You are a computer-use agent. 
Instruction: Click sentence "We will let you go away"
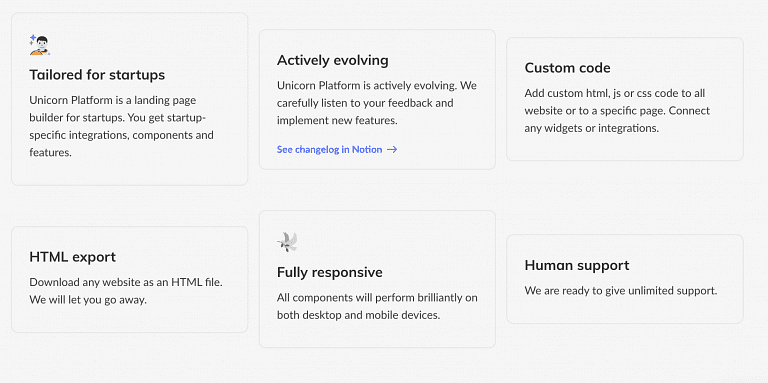pyautogui.click(x=88, y=300)
